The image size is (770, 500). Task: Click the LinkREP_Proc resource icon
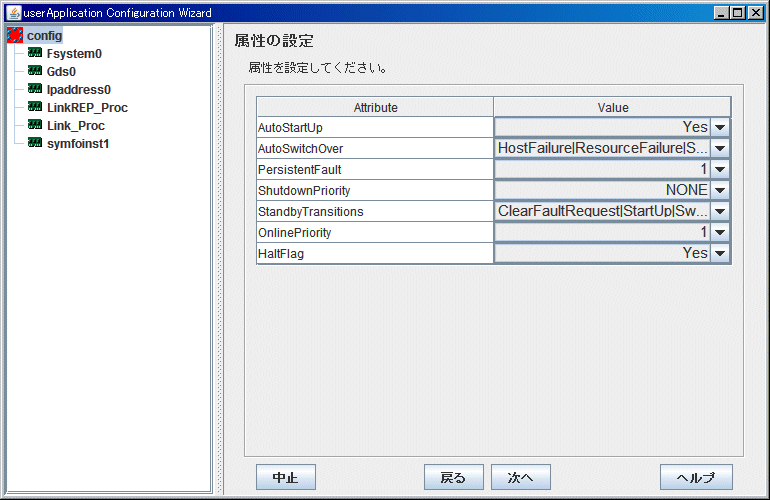coord(35,108)
